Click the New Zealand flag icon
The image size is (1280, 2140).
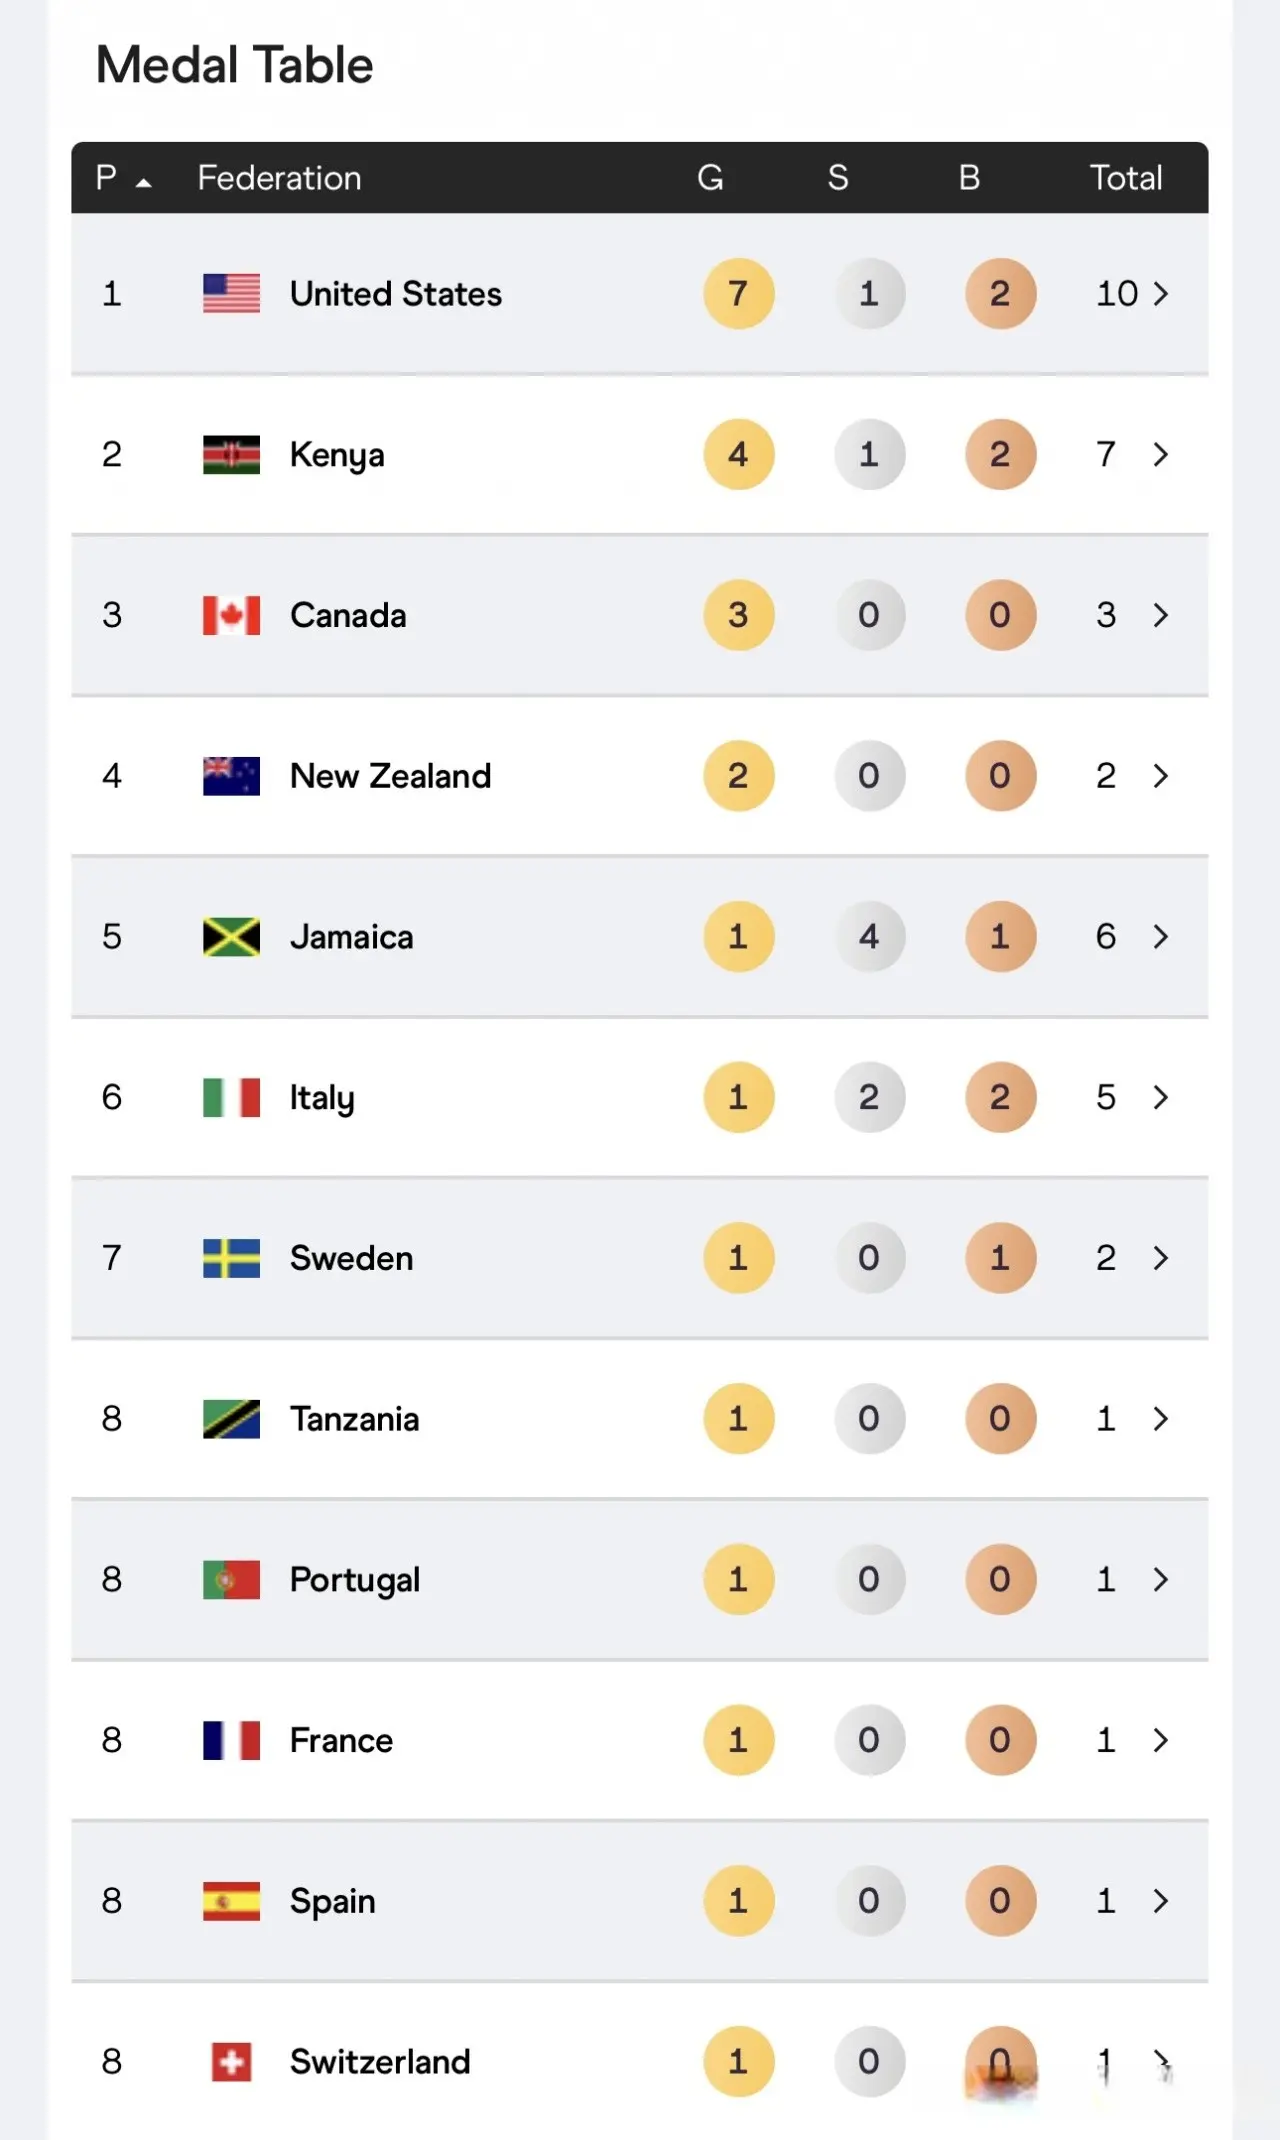tap(231, 776)
